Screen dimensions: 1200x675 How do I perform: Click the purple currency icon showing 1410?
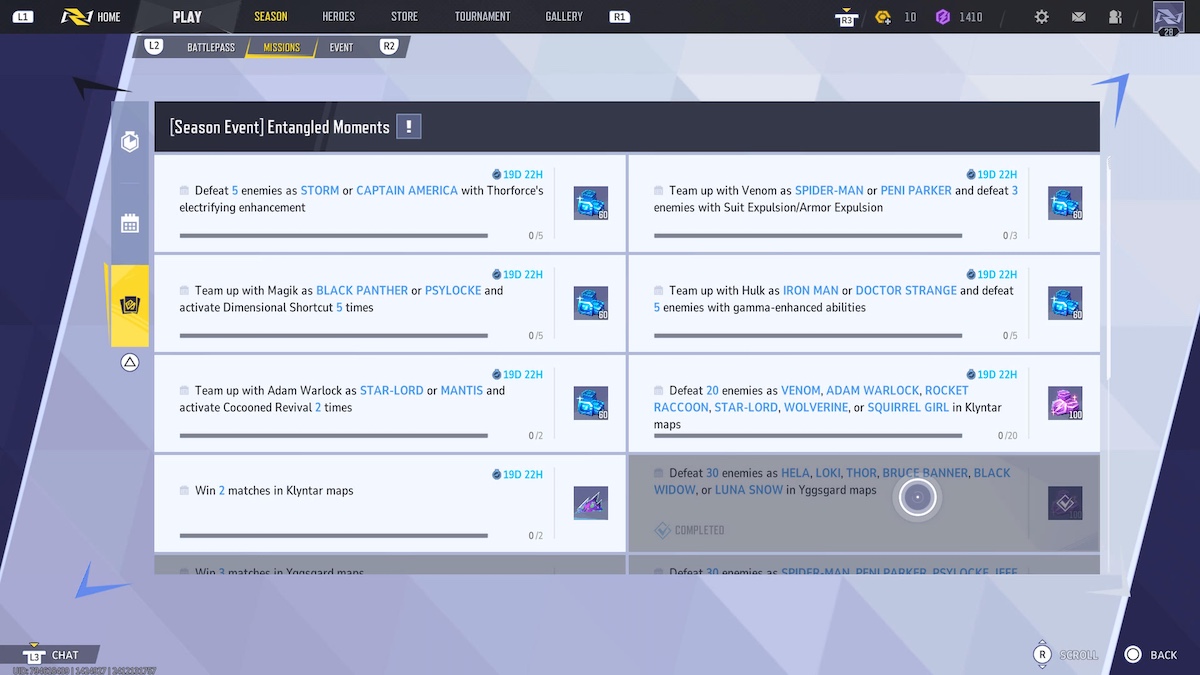[942, 17]
